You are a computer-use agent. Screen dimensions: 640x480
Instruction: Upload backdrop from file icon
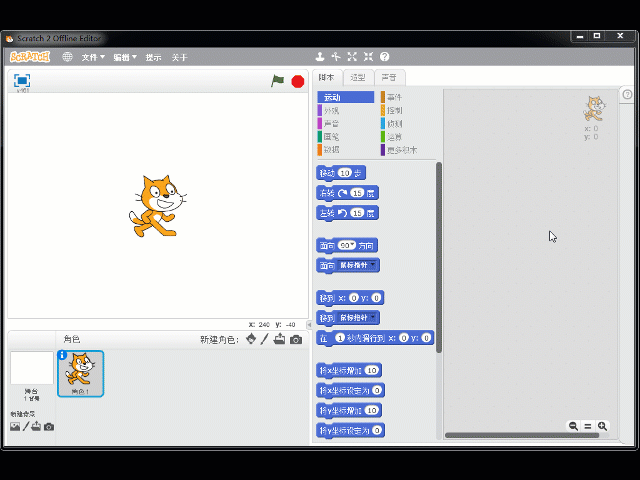pyautogui.click(x=36, y=426)
